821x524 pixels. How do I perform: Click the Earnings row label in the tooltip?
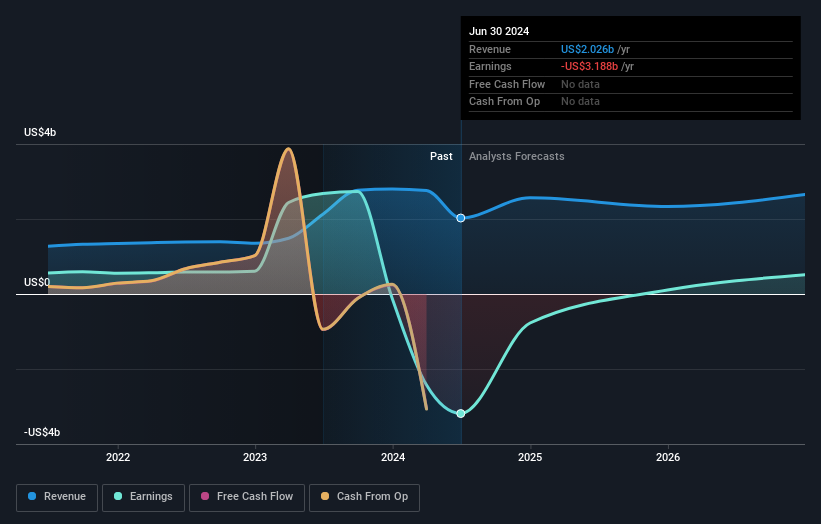click(490, 66)
